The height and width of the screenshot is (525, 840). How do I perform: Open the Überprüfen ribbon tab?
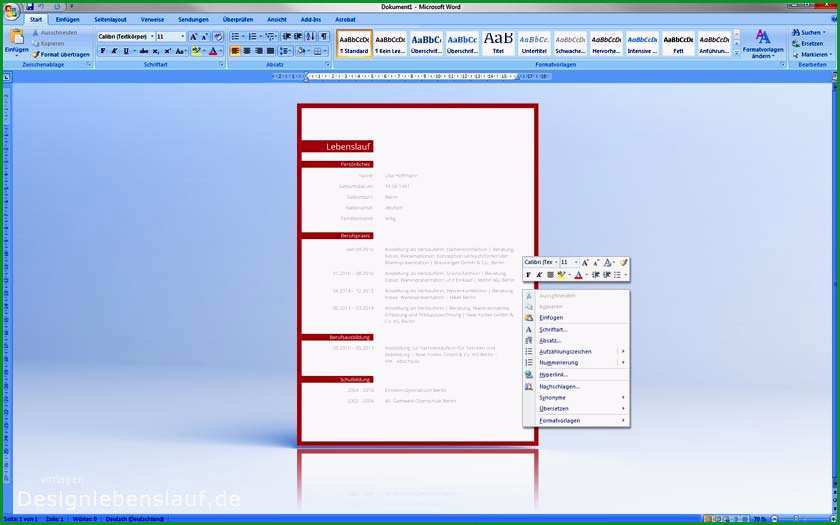pyautogui.click(x=238, y=20)
